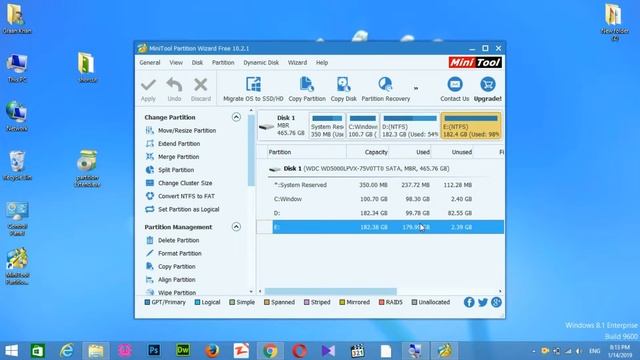Select the System Reserved block in disk map
The image size is (640, 360).
327,126
